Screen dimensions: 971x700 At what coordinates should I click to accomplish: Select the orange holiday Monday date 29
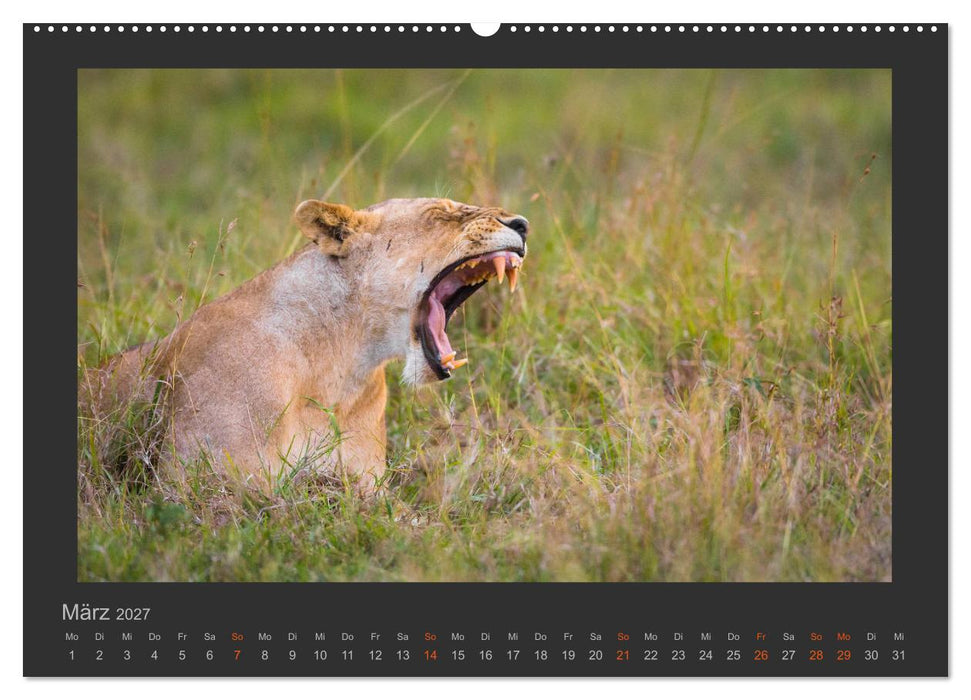click(843, 655)
